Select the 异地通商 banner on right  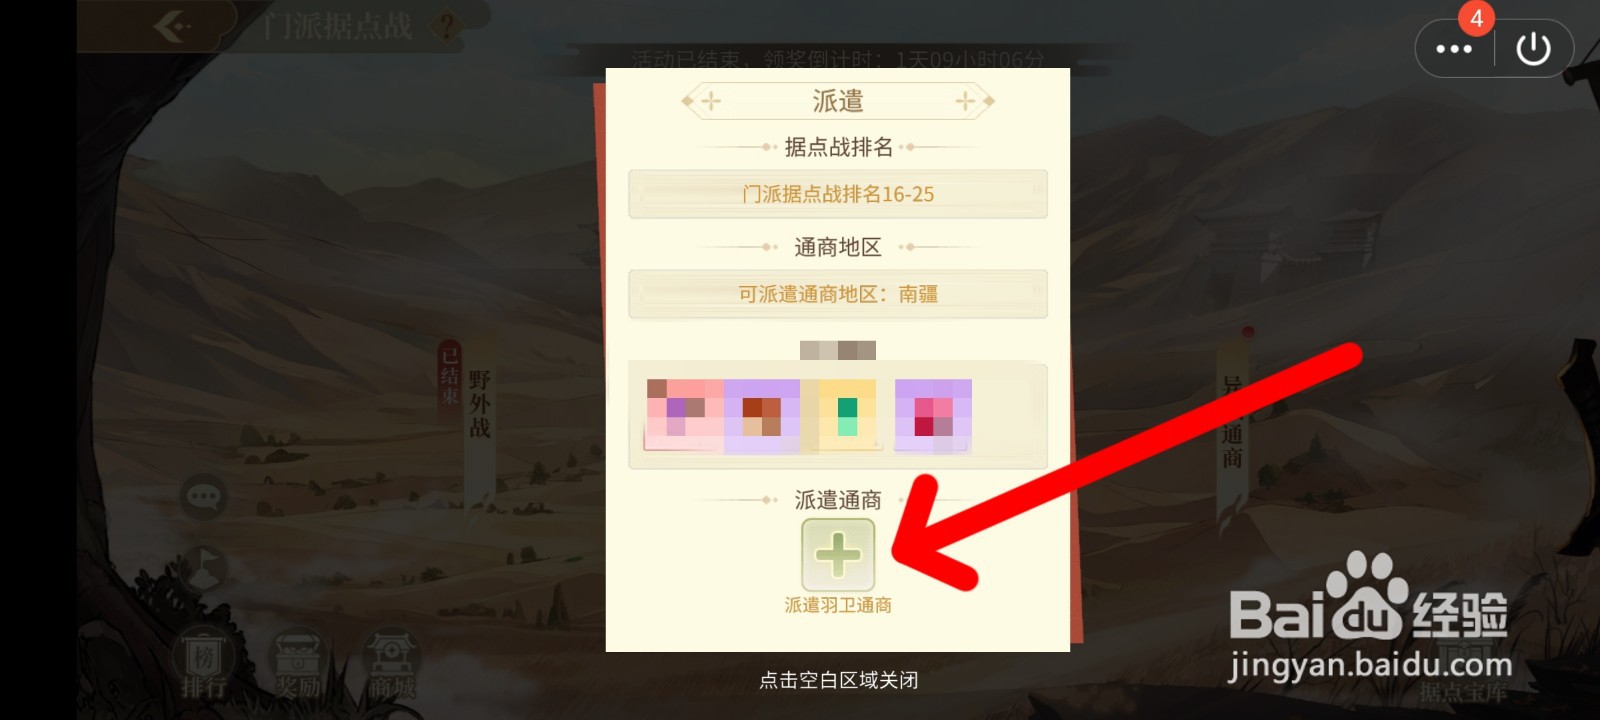pyautogui.click(x=1232, y=420)
